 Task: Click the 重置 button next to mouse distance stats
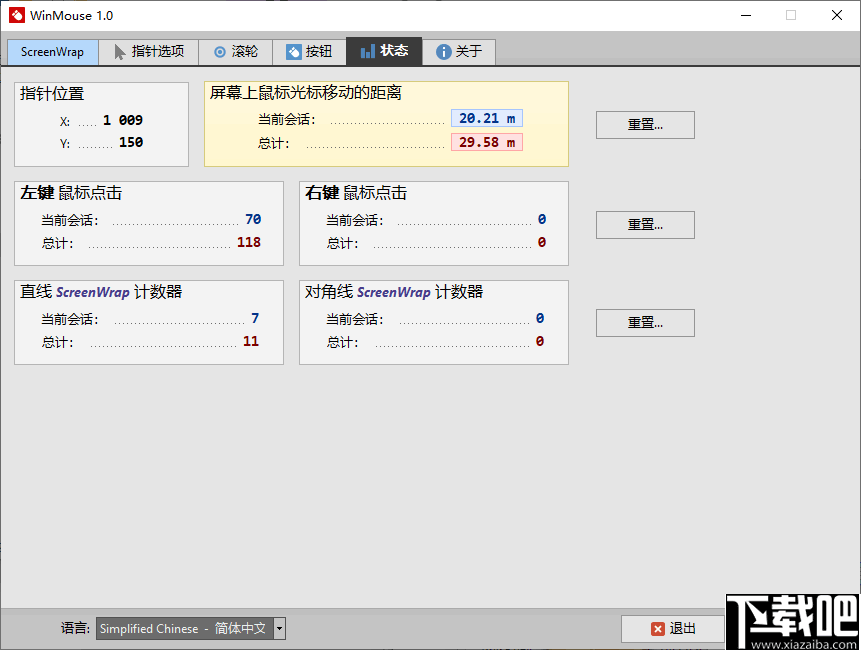coord(645,124)
